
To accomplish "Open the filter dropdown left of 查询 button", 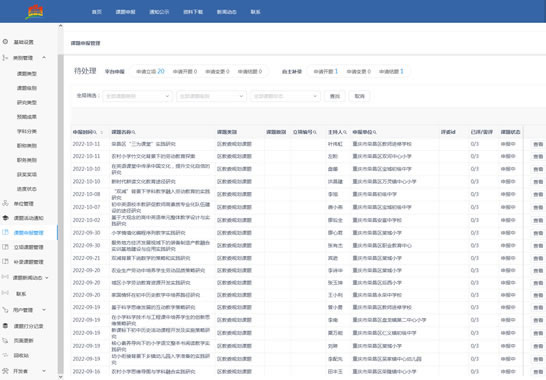I will 285,96.
